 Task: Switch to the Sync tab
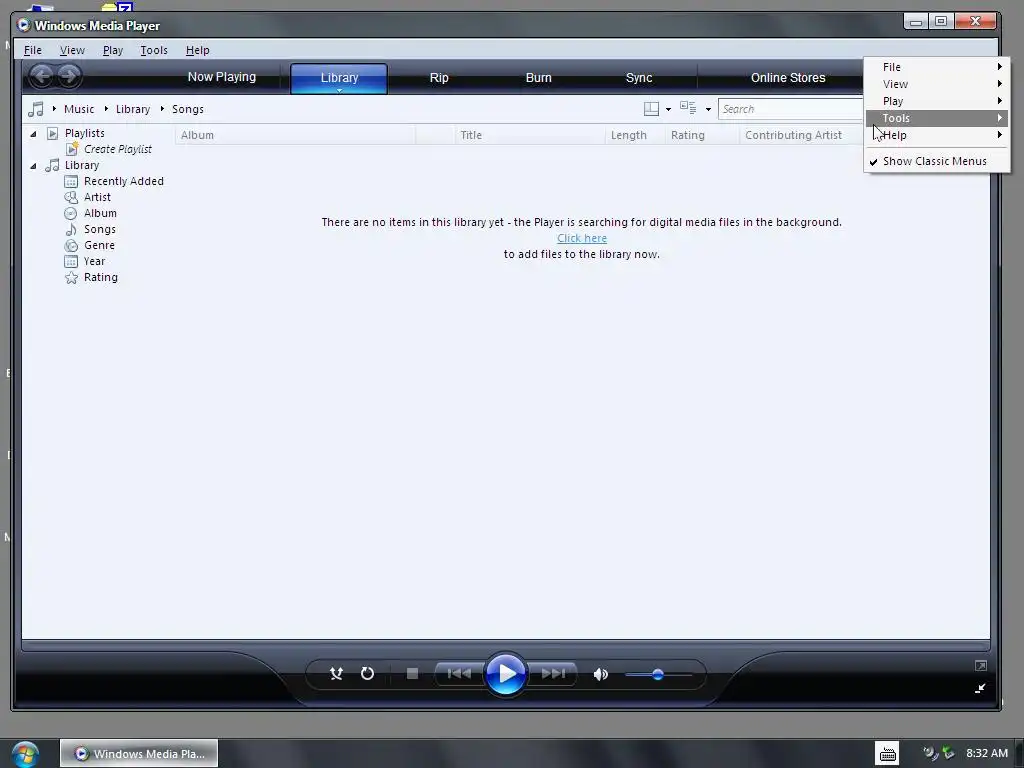click(x=639, y=78)
